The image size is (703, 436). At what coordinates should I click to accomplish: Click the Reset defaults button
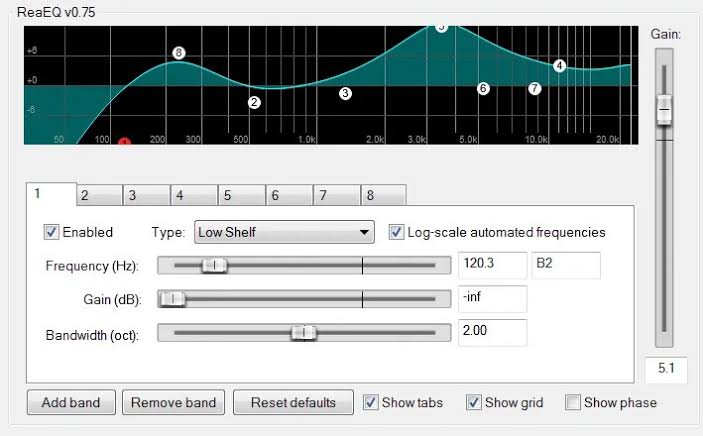click(293, 402)
